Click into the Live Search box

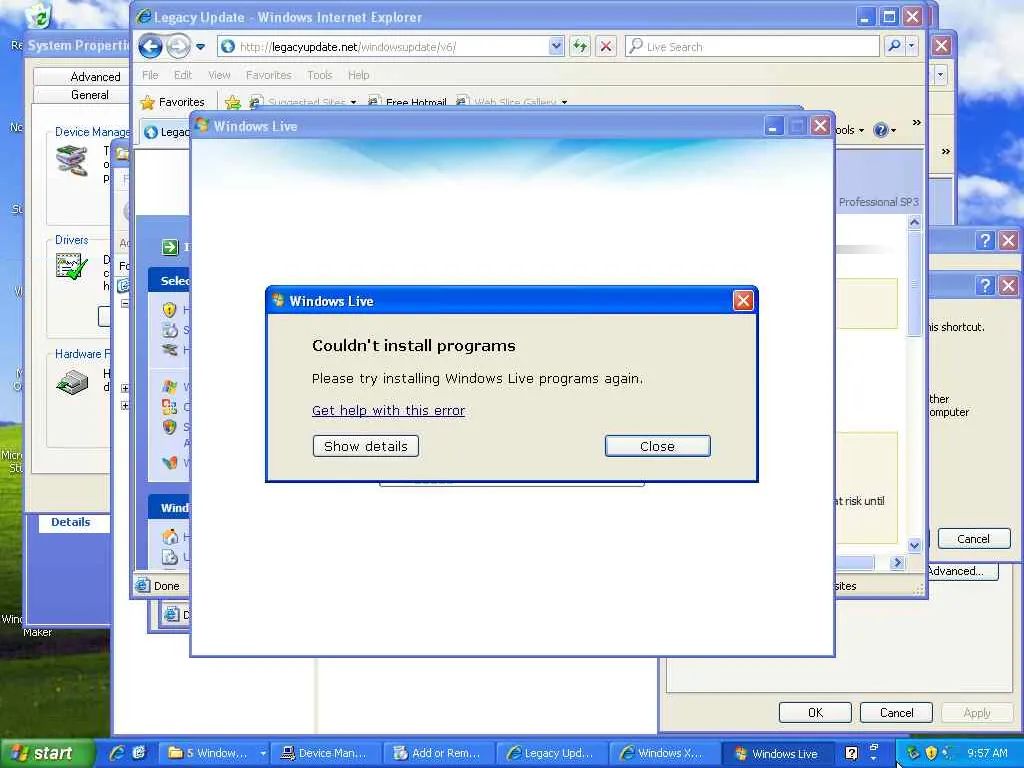coord(752,46)
